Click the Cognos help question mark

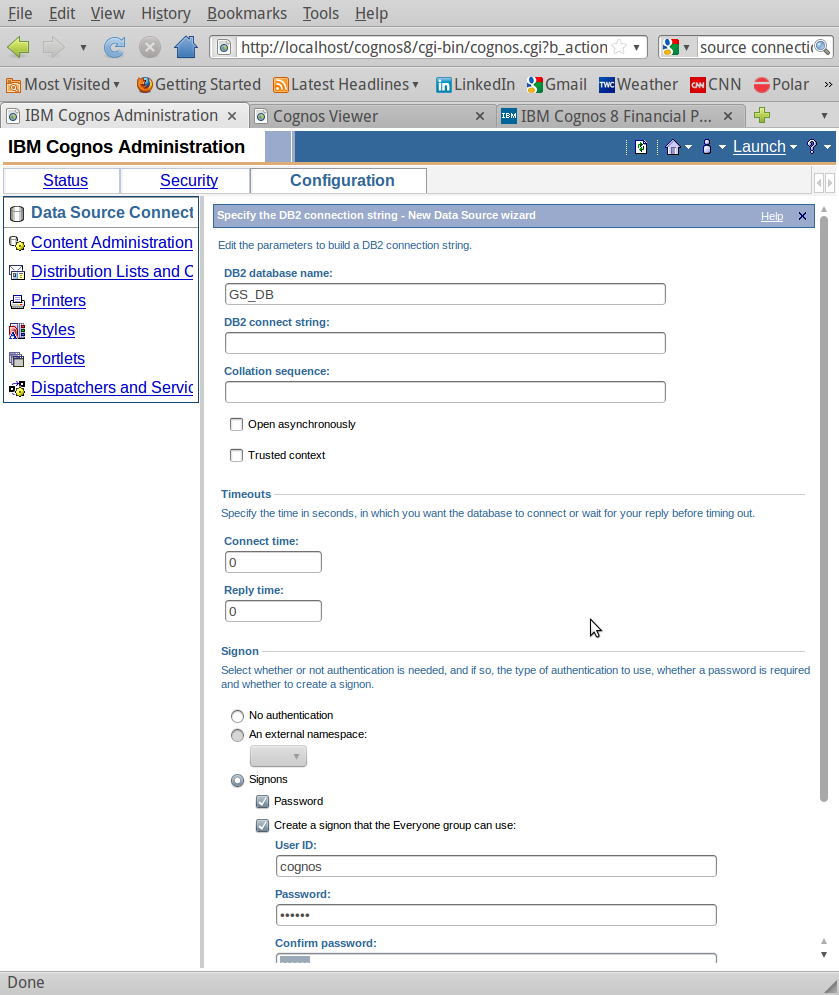[812, 147]
